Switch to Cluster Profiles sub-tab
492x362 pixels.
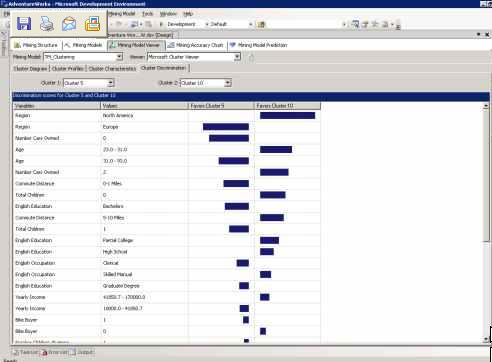pos(68,69)
